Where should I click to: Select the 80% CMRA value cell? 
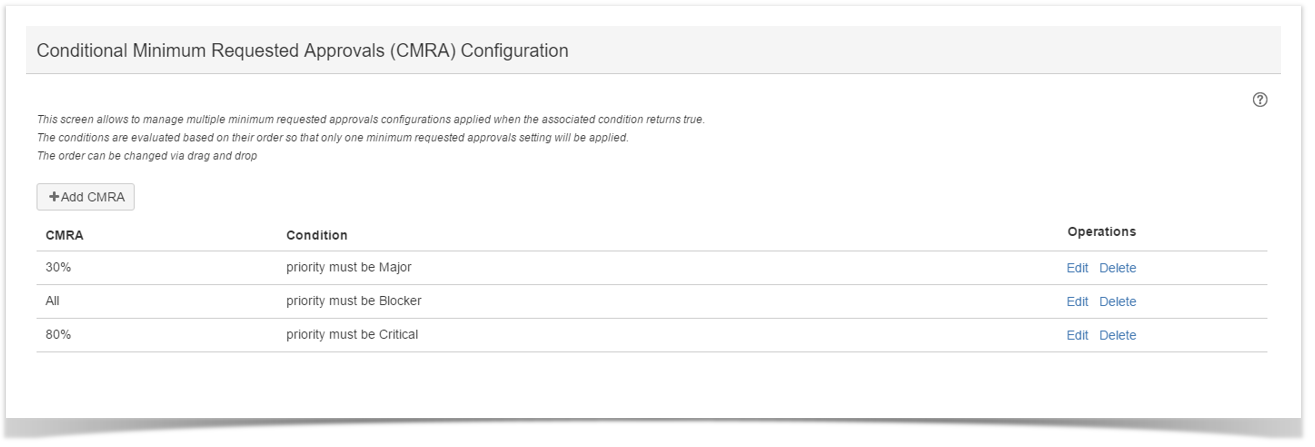click(59, 335)
